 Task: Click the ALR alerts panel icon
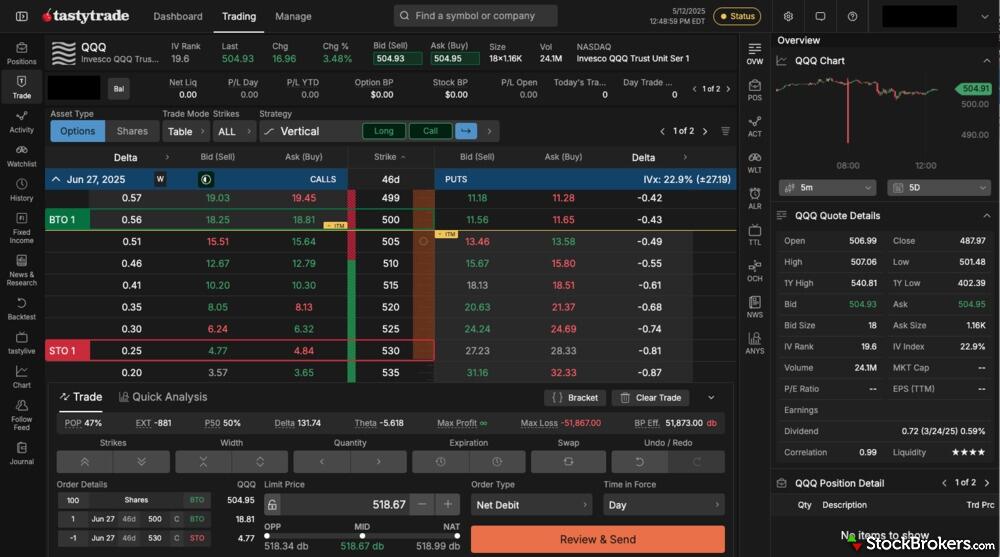pyautogui.click(x=754, y=198)
